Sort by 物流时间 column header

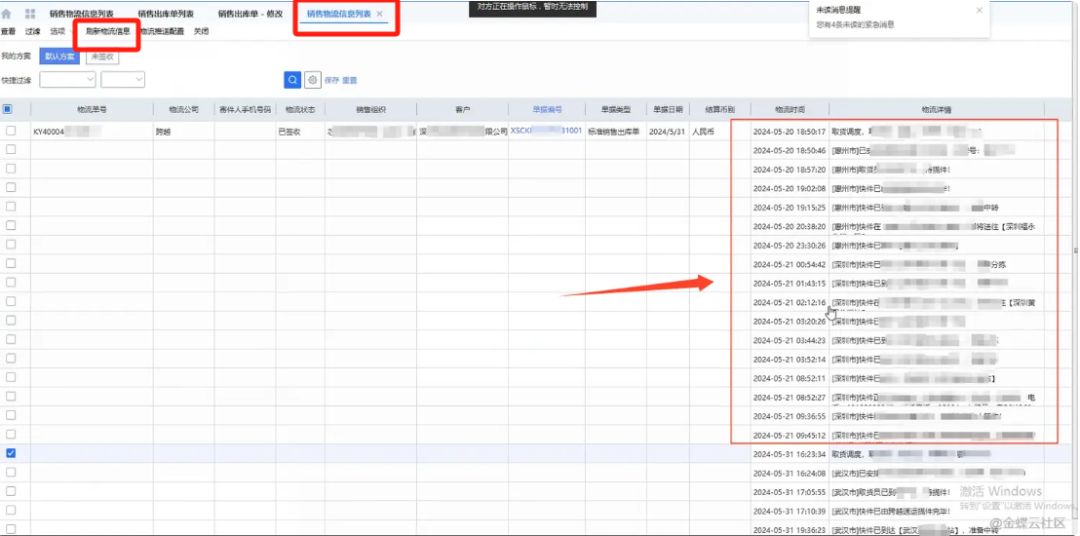tap(790, 109)
